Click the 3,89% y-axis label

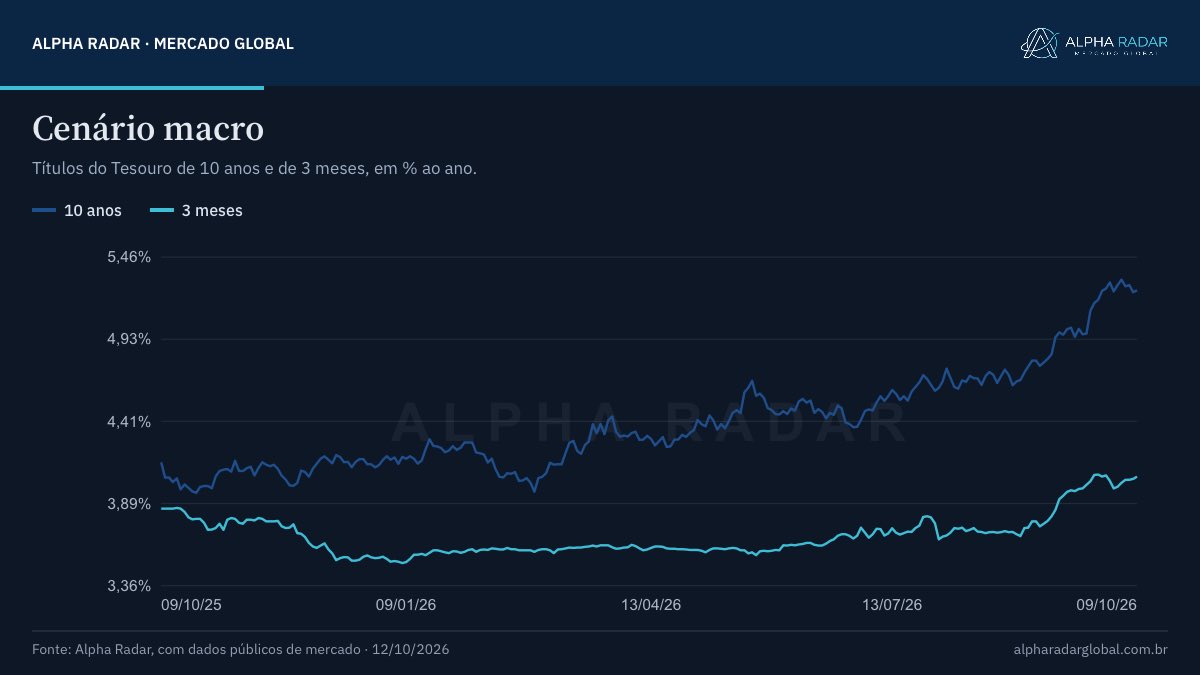coord(127,503)
